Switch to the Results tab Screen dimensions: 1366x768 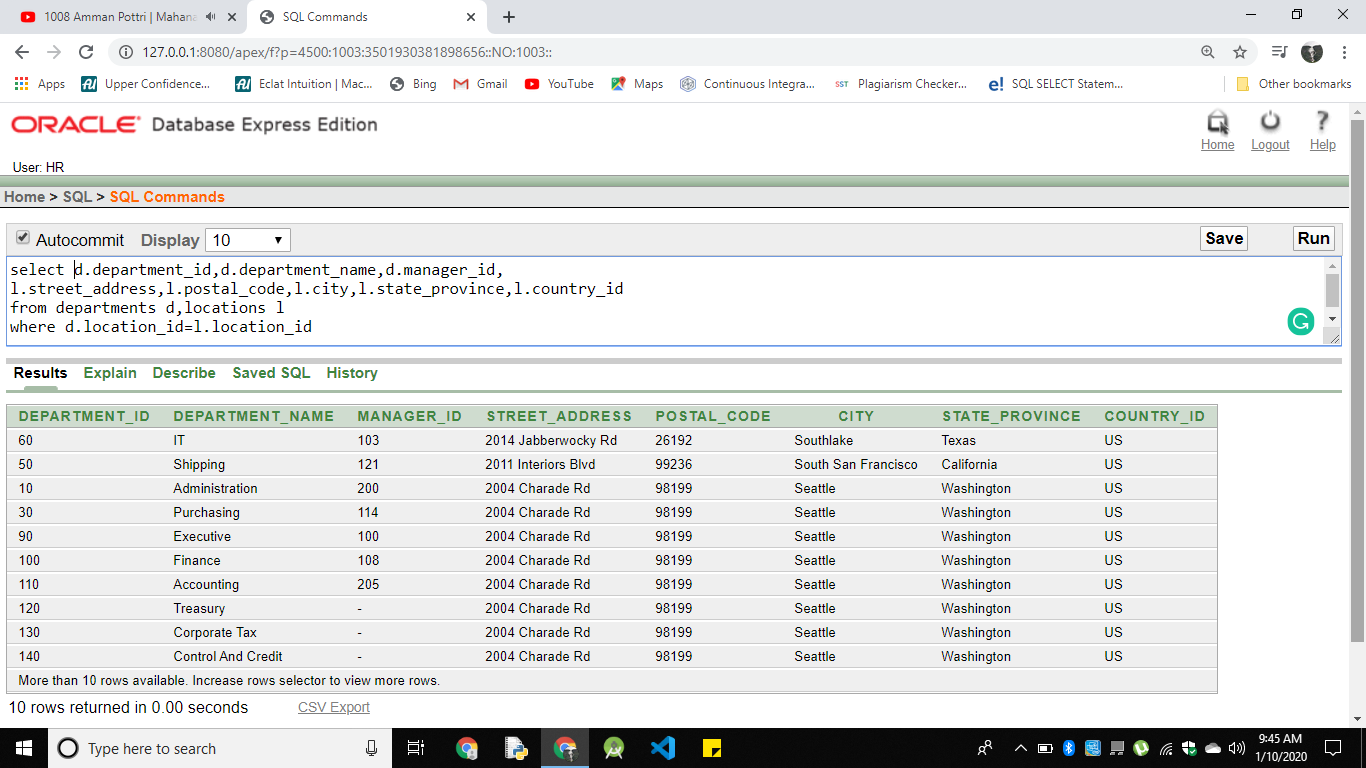[40, 373]
